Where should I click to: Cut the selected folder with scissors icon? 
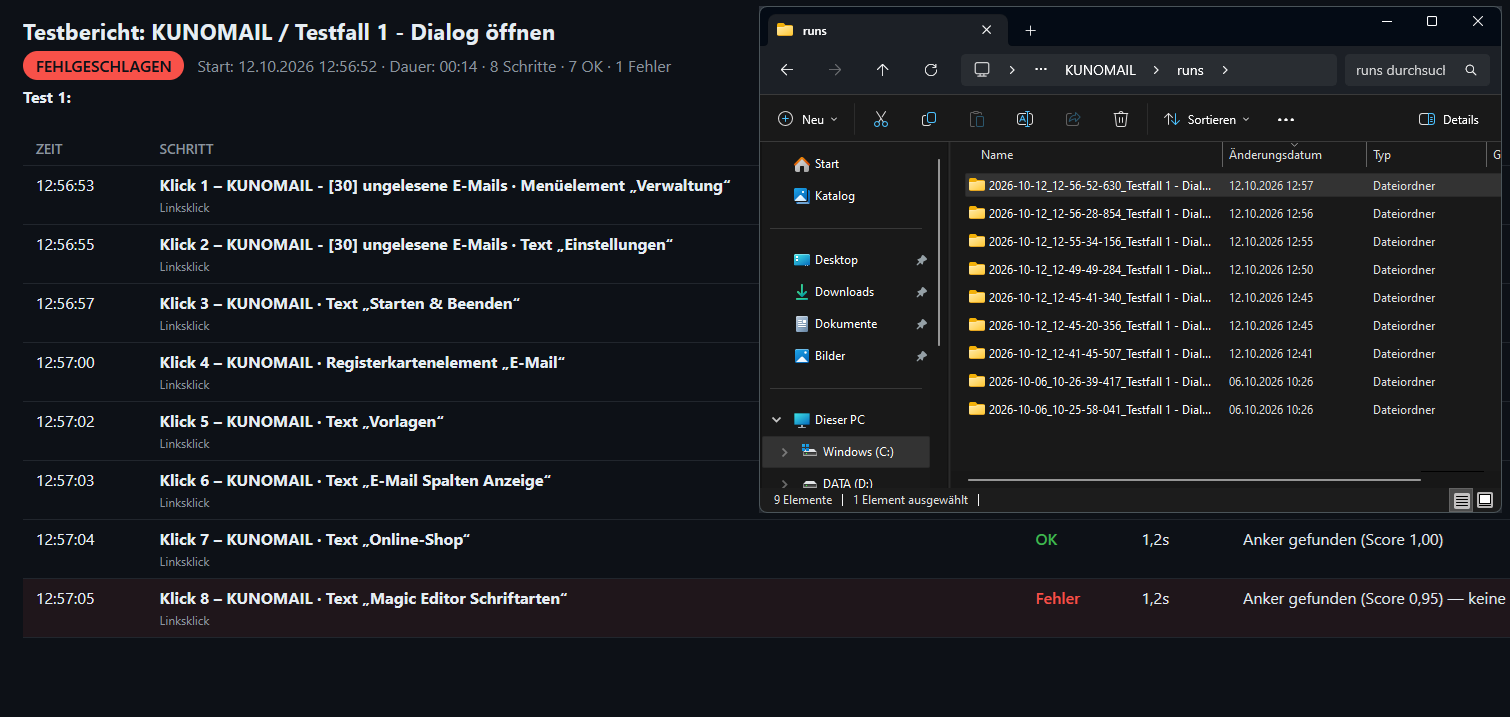pyautogui.click(x=880, y=119)
